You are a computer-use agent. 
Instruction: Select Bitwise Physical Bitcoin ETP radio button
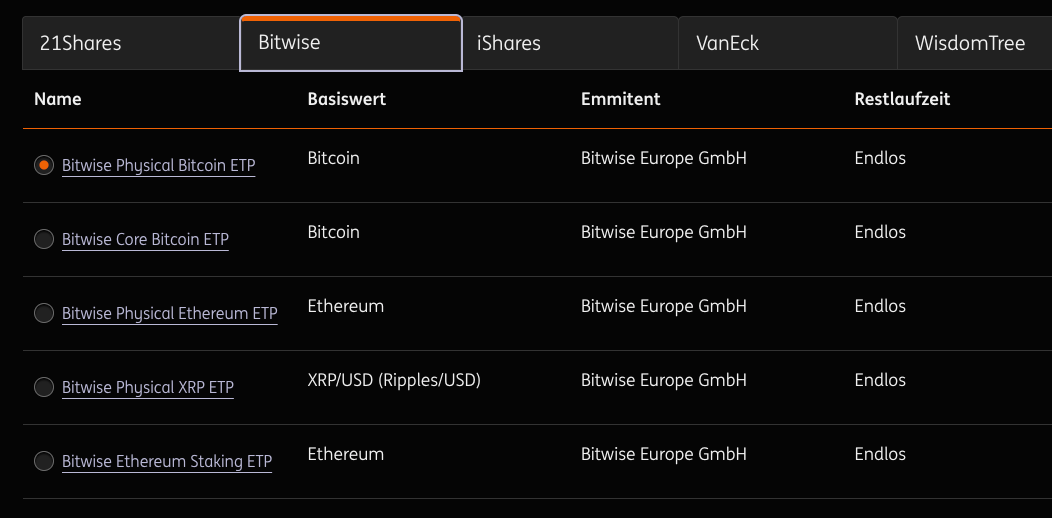pyautogui.click(x=44, y=166)
